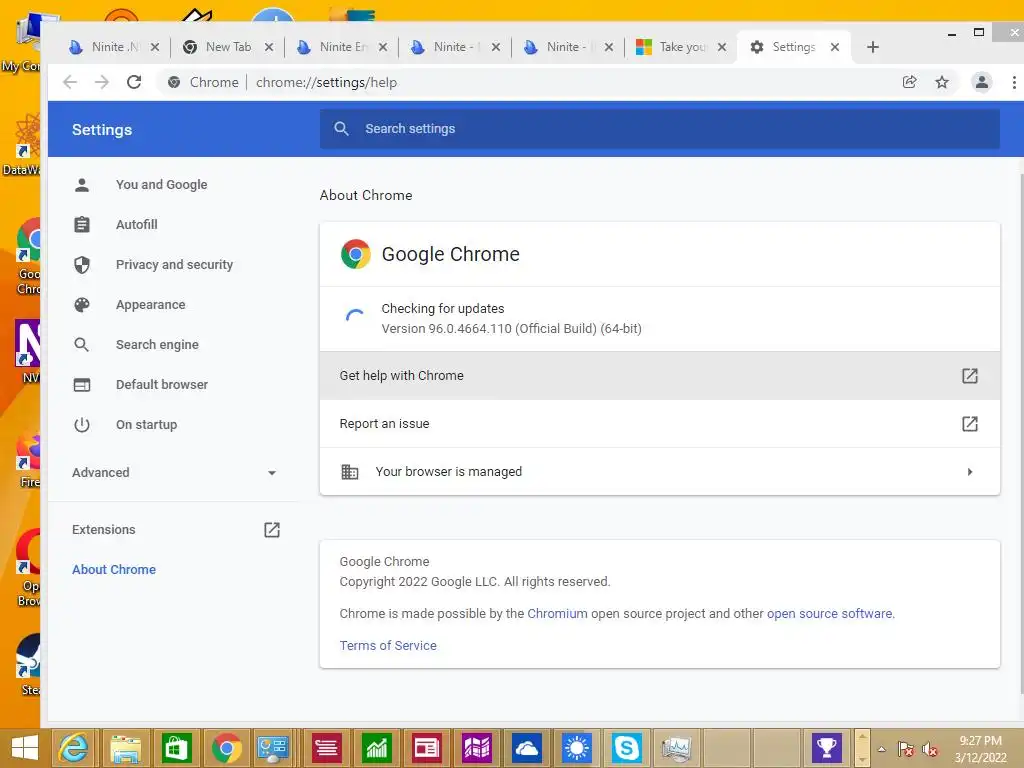Bookmark this tab with the star icon
Image resolution: width=1024 pixels, height=768 pixels.
(x=942, y=82)
